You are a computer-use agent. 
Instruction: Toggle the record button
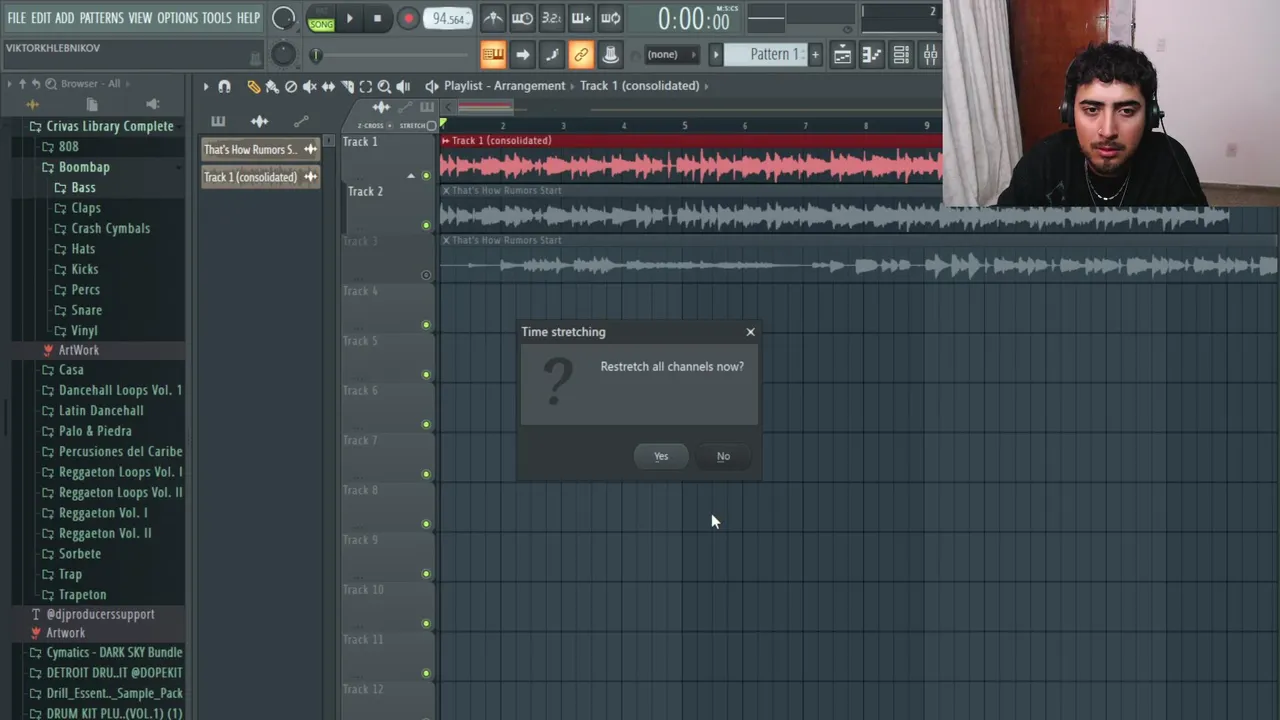(408, 18)
